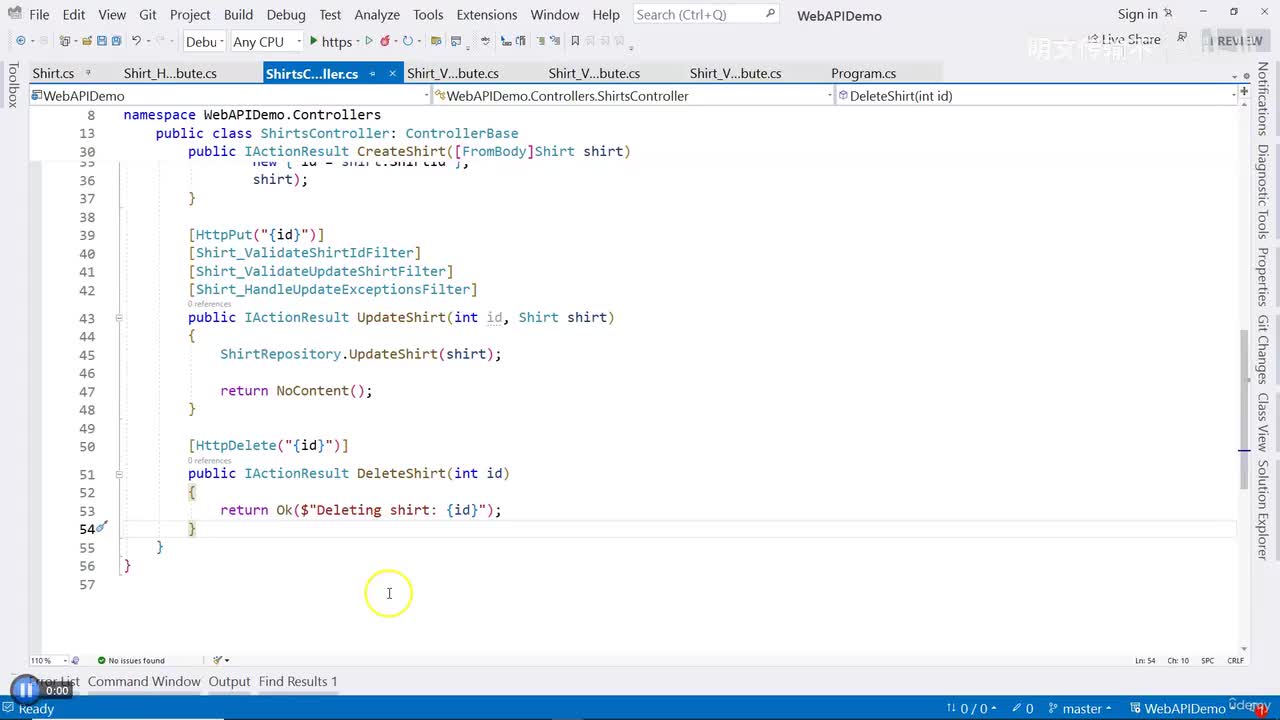Click the New Project toolbar icon
1280x720 pixels.
tap(65, 41)
